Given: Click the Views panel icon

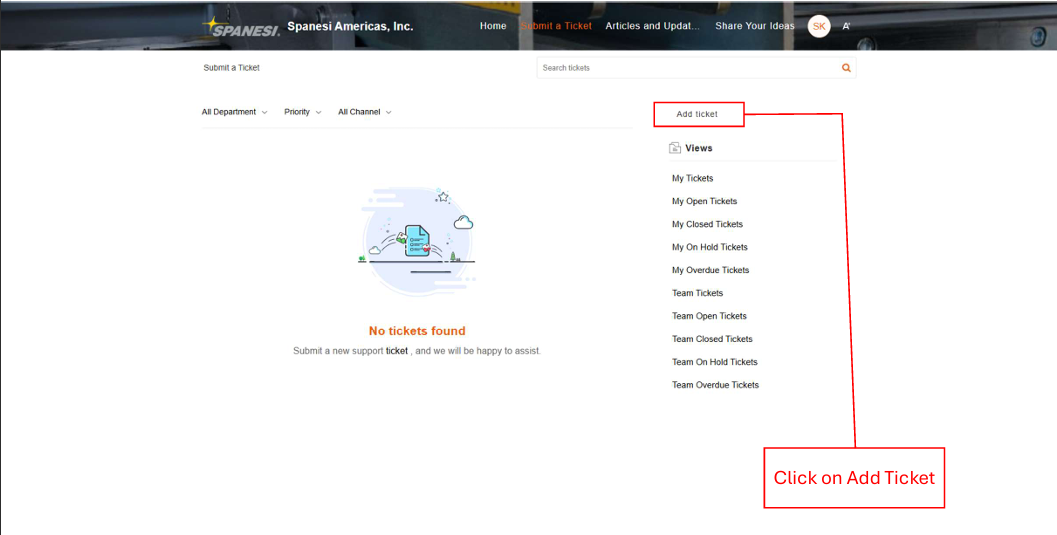Looking at the screenshot, I should 675,148.
